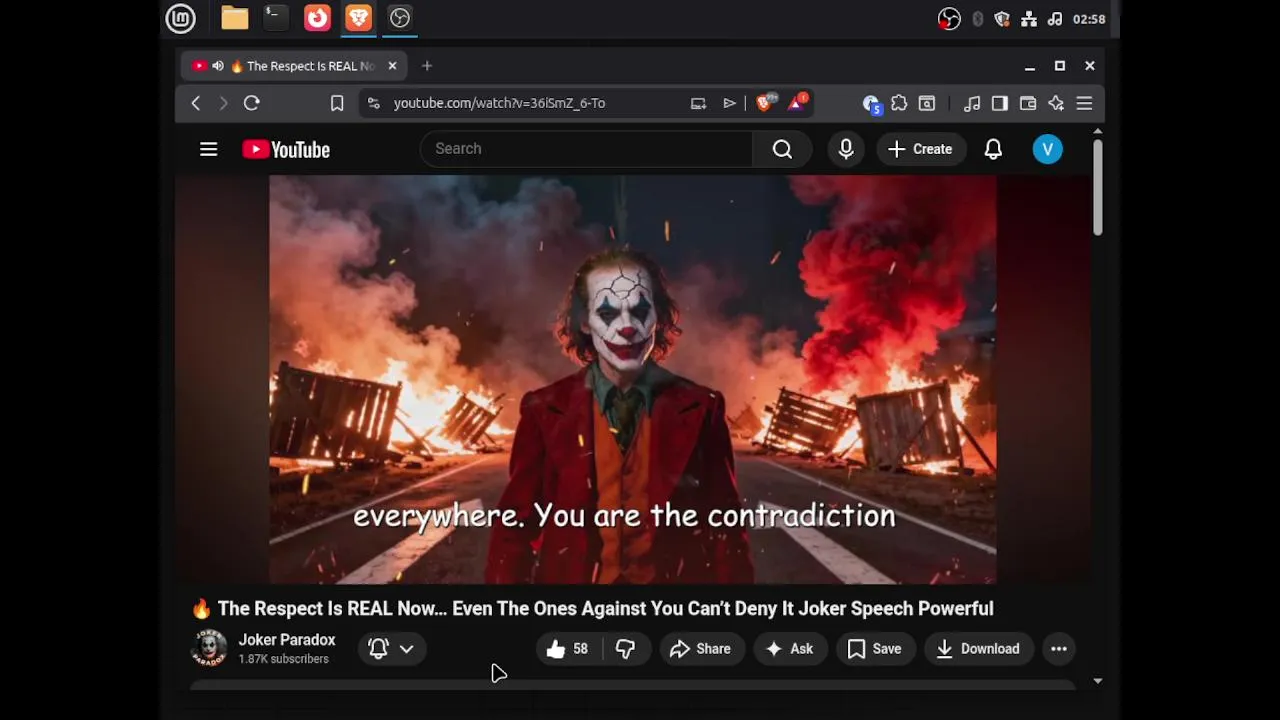Click the page vertical scrollbar thumb
The height and width of the screenshot is (720, 1280).
click(x=1097, y=188)
